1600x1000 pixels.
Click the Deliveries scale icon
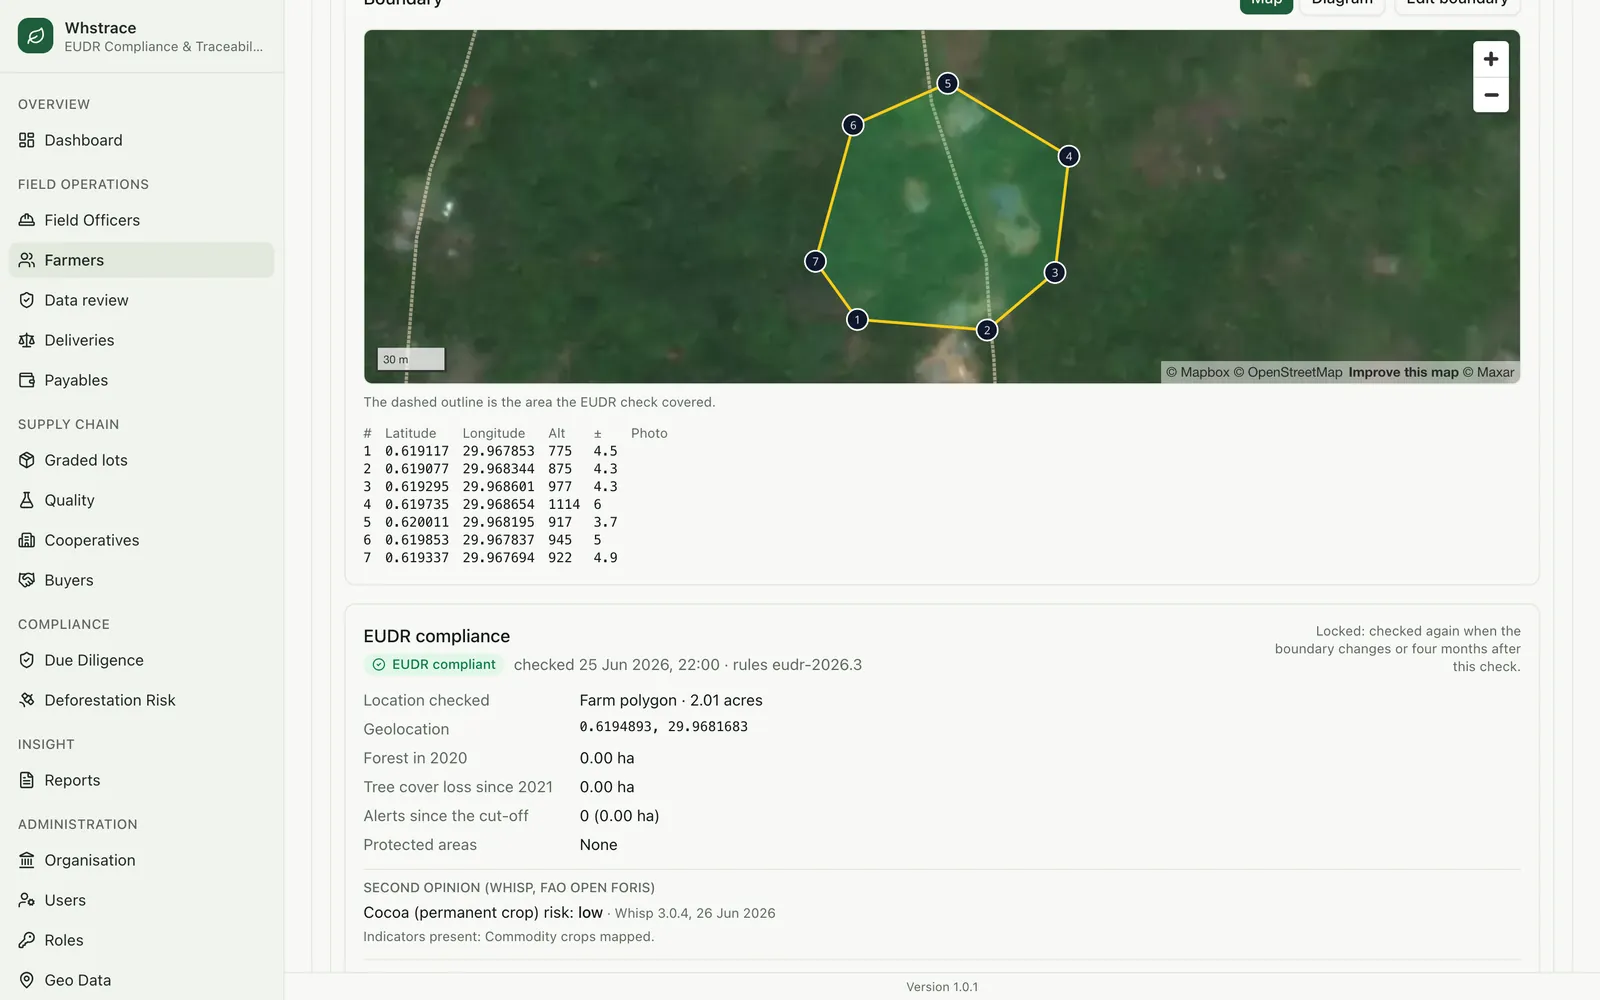pyautogui.click(x=27, y=340)
